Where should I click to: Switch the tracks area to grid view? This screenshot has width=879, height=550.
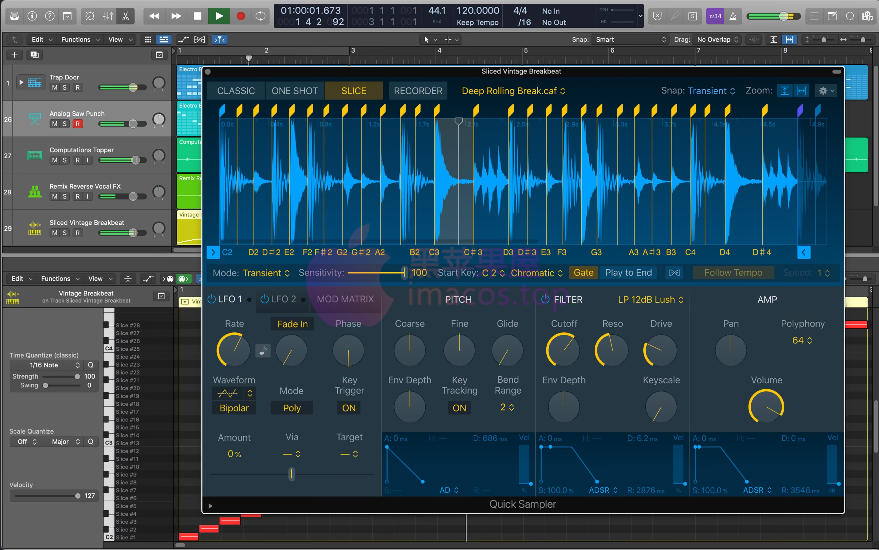pyautogui.click(x=148, y=40)
